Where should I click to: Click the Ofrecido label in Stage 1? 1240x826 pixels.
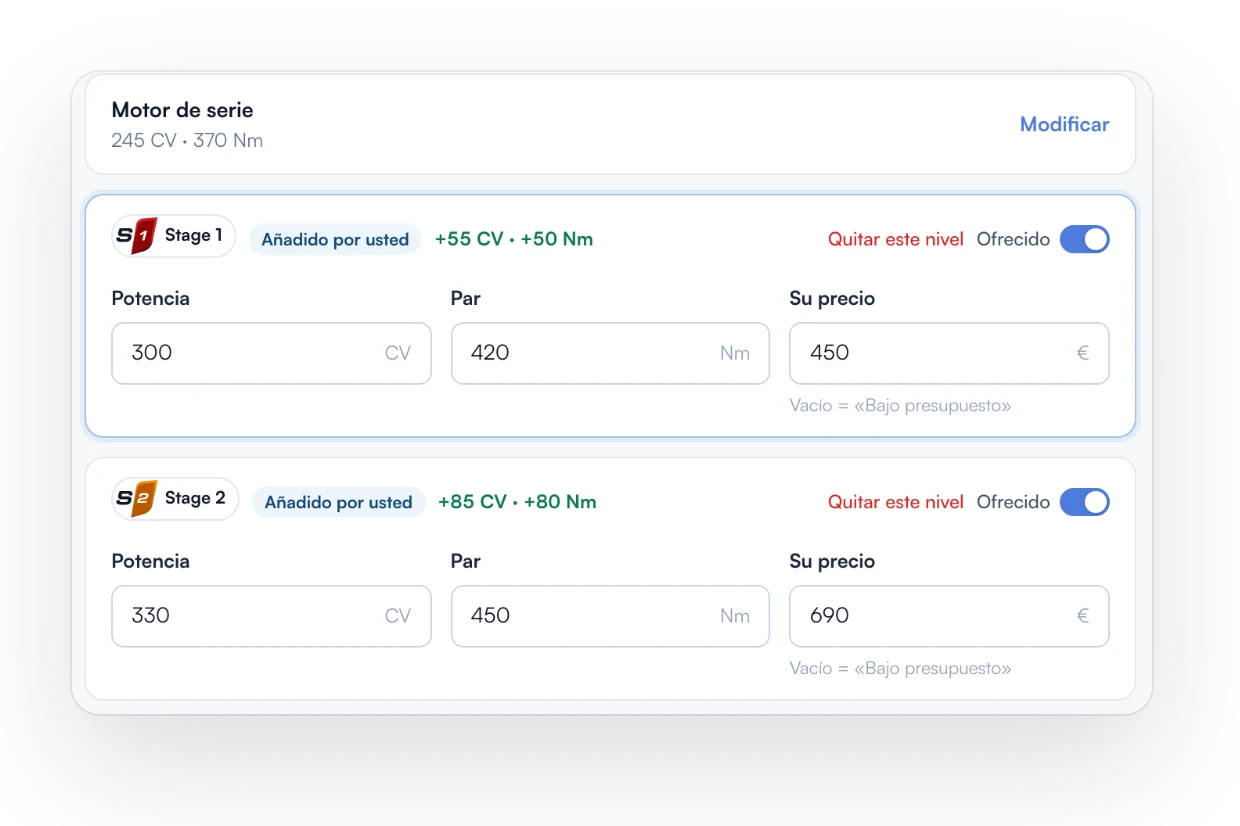tap(1013, 239)
